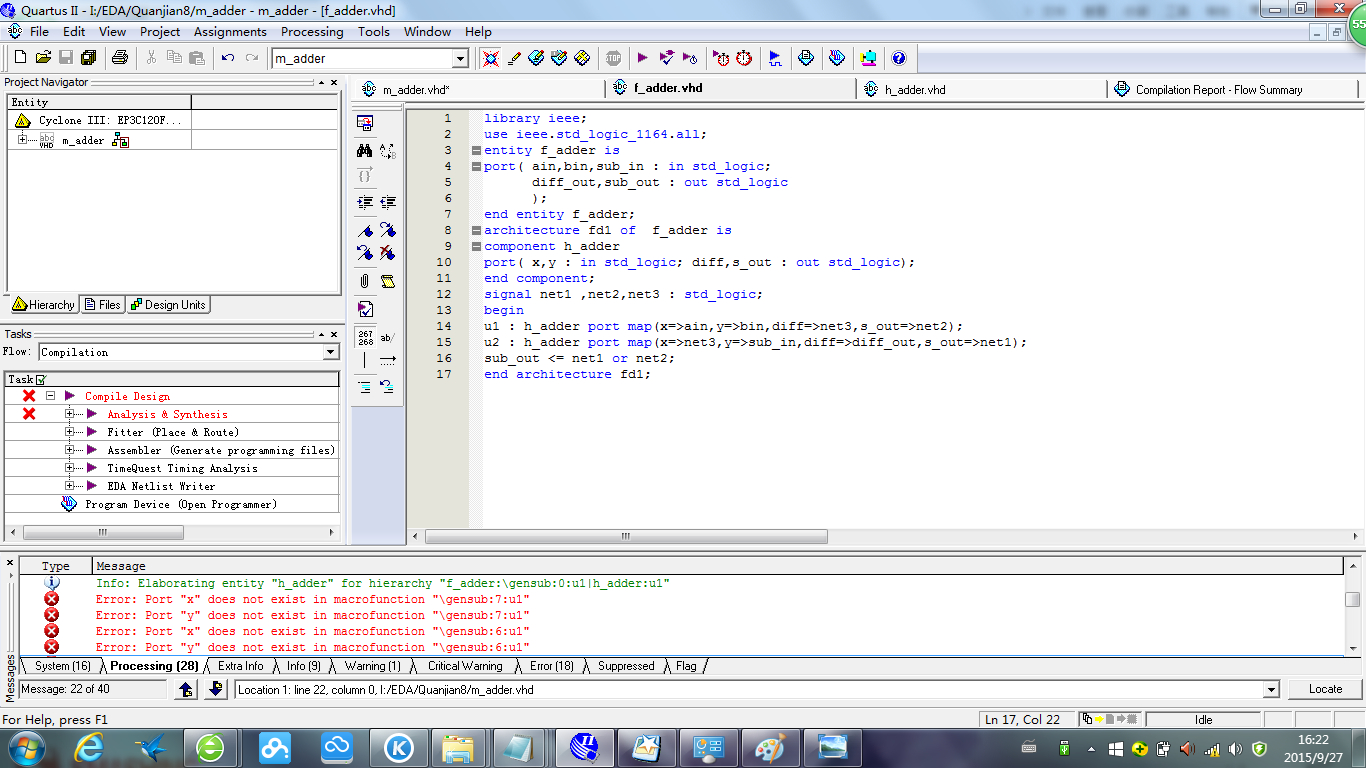Click the Print icon in main toolbar
Image resolution: width=1366 pixels, height=768 pixels.
point(120,58)
